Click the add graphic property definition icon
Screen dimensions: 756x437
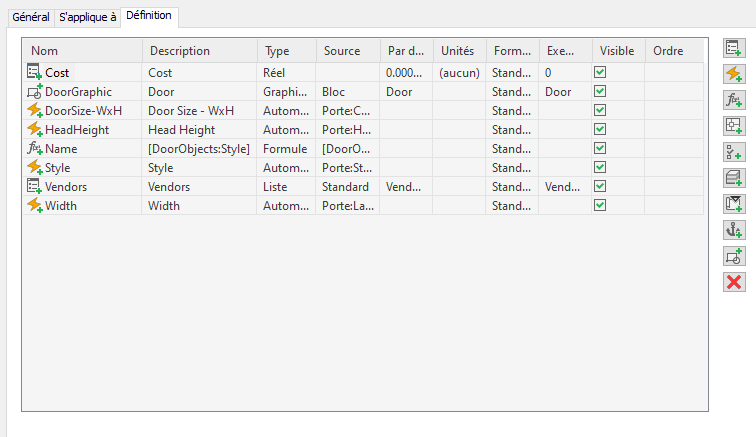click(734, 256)
